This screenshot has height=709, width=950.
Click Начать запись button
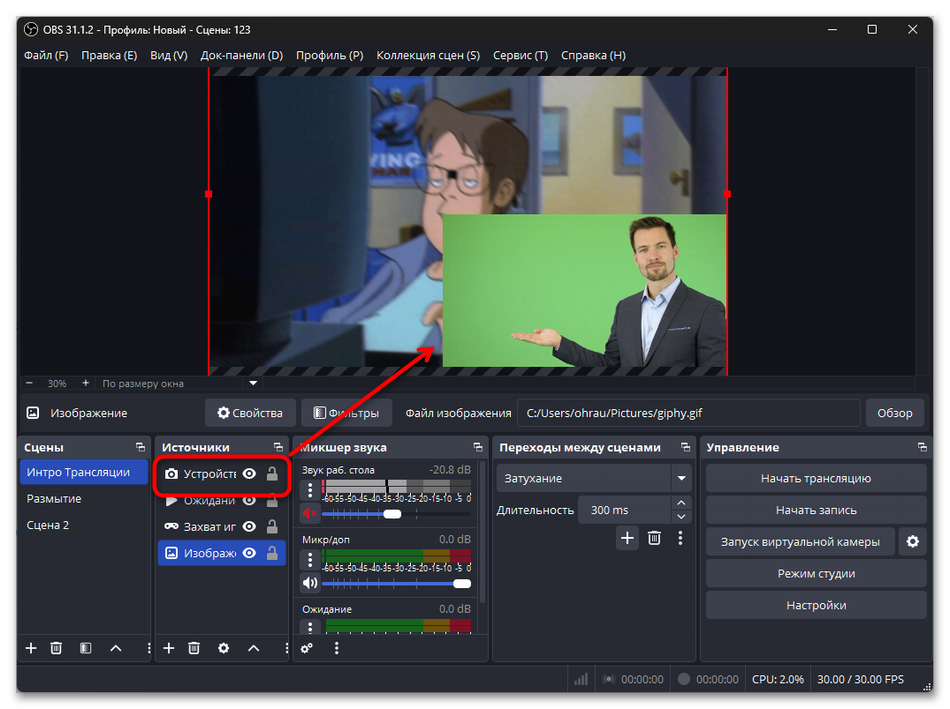(x=815, y=510)
